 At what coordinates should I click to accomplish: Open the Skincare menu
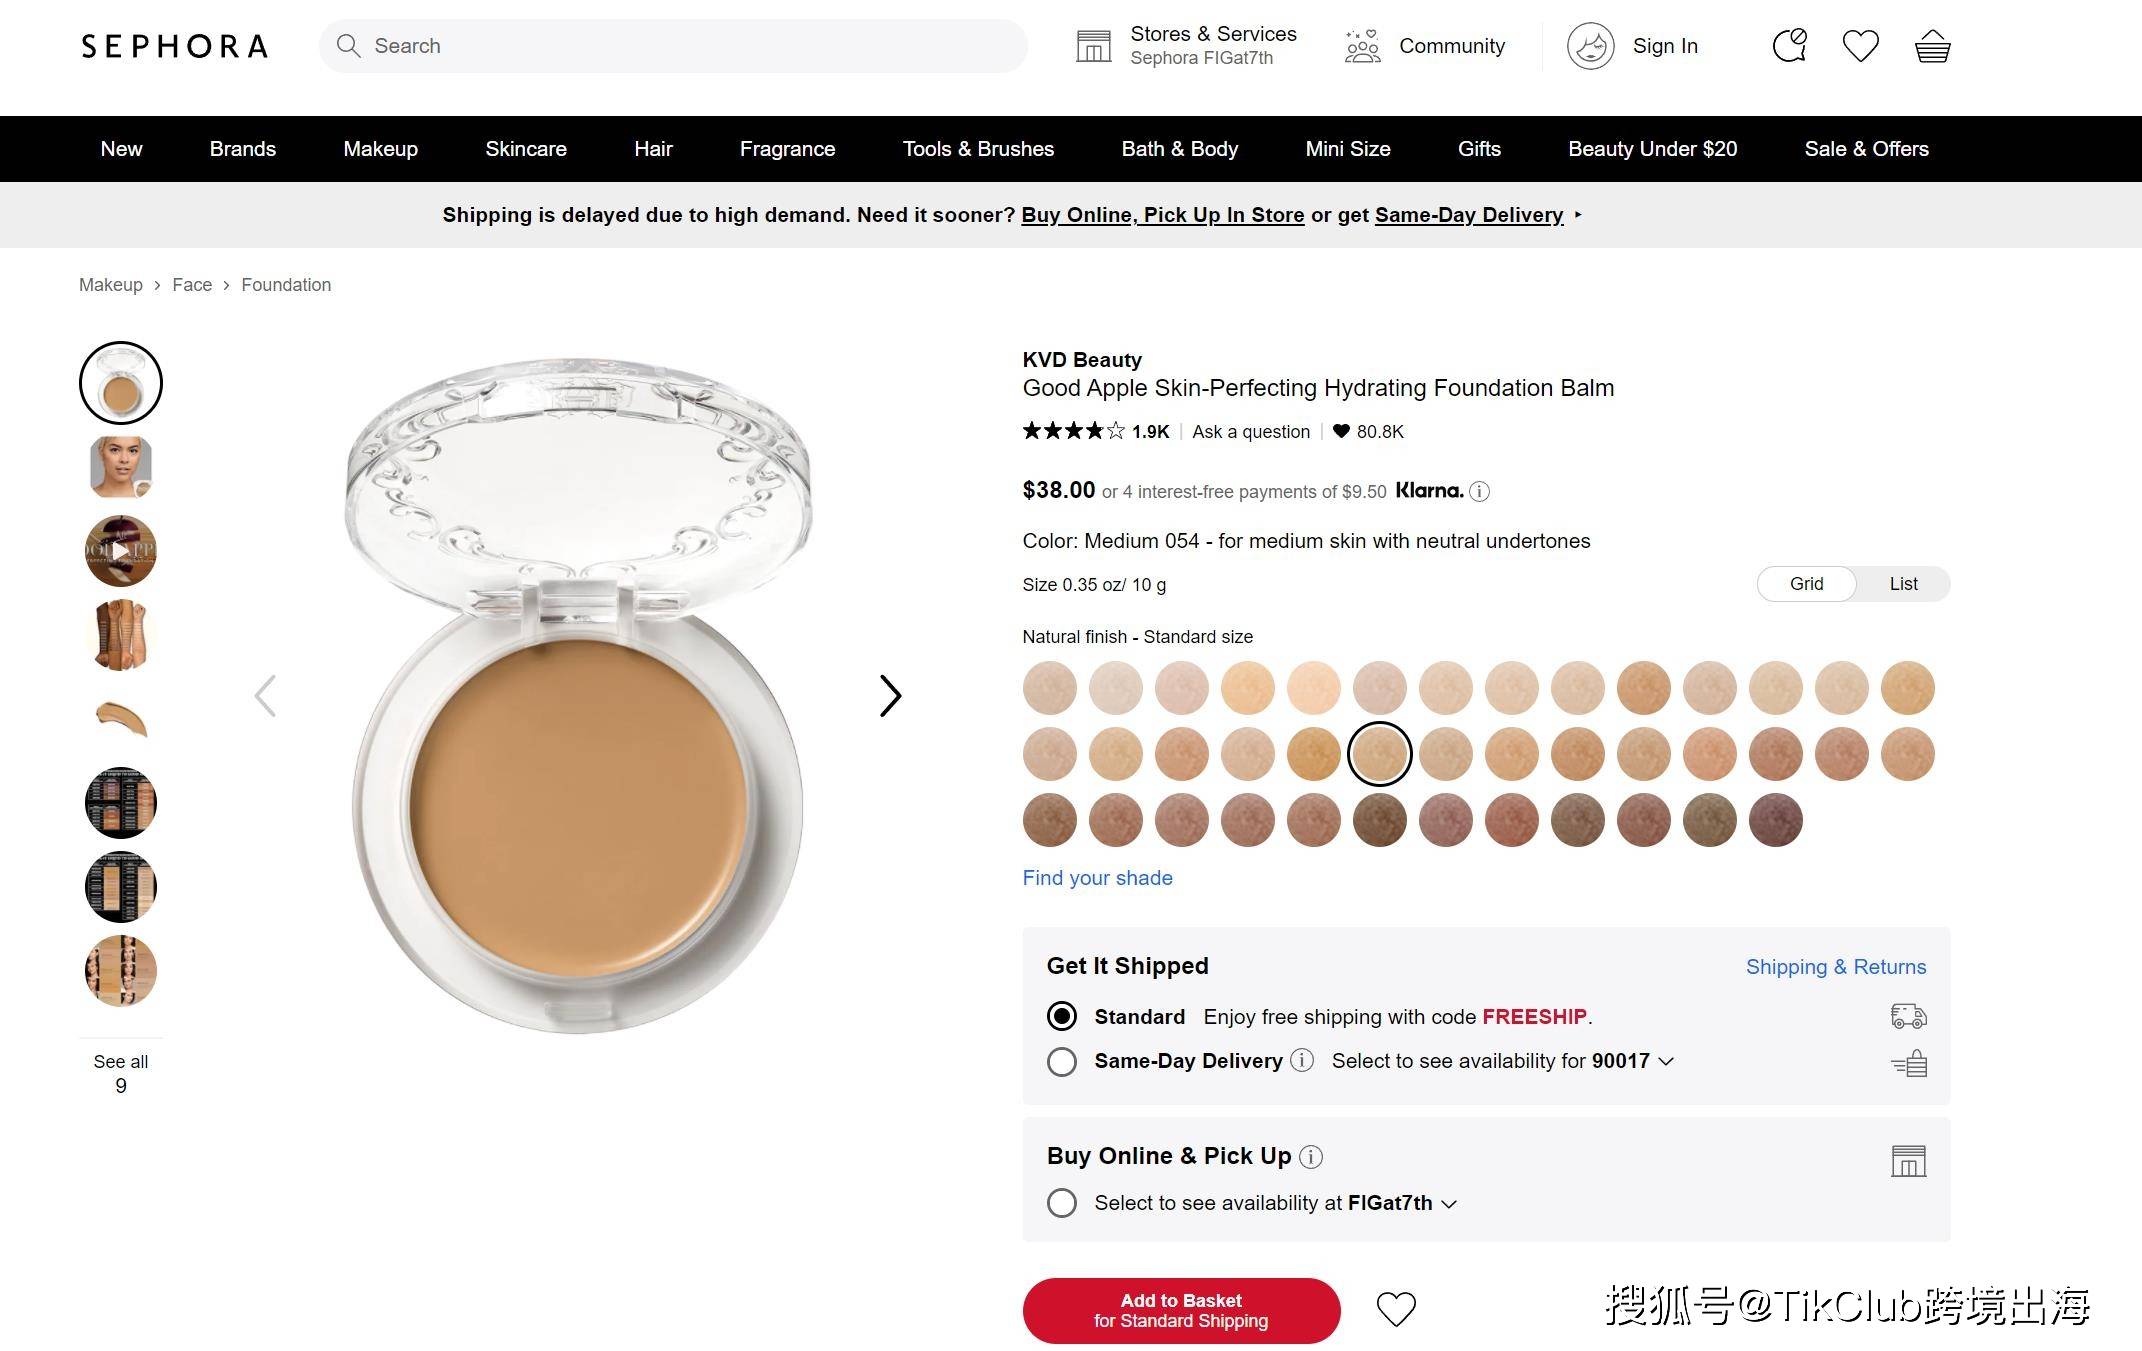525,149
